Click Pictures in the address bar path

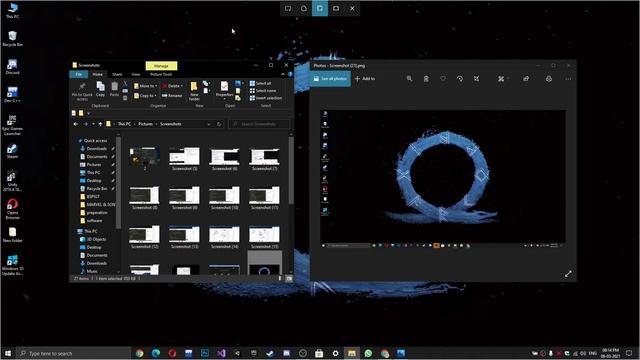[145, 124]
